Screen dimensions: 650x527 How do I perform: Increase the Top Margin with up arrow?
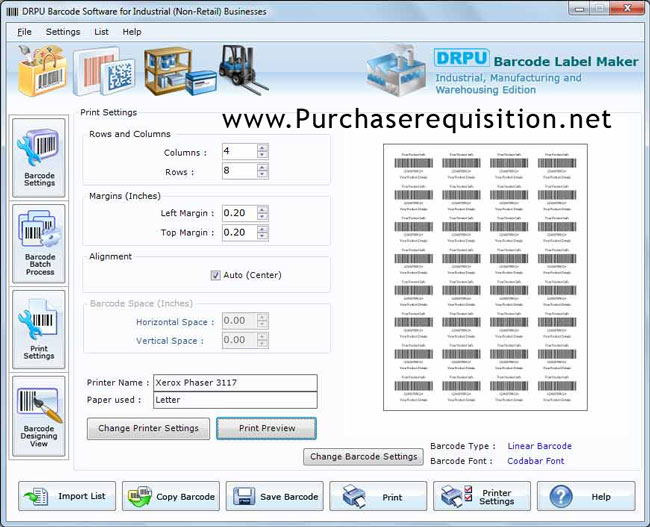[x=262, y=229]
